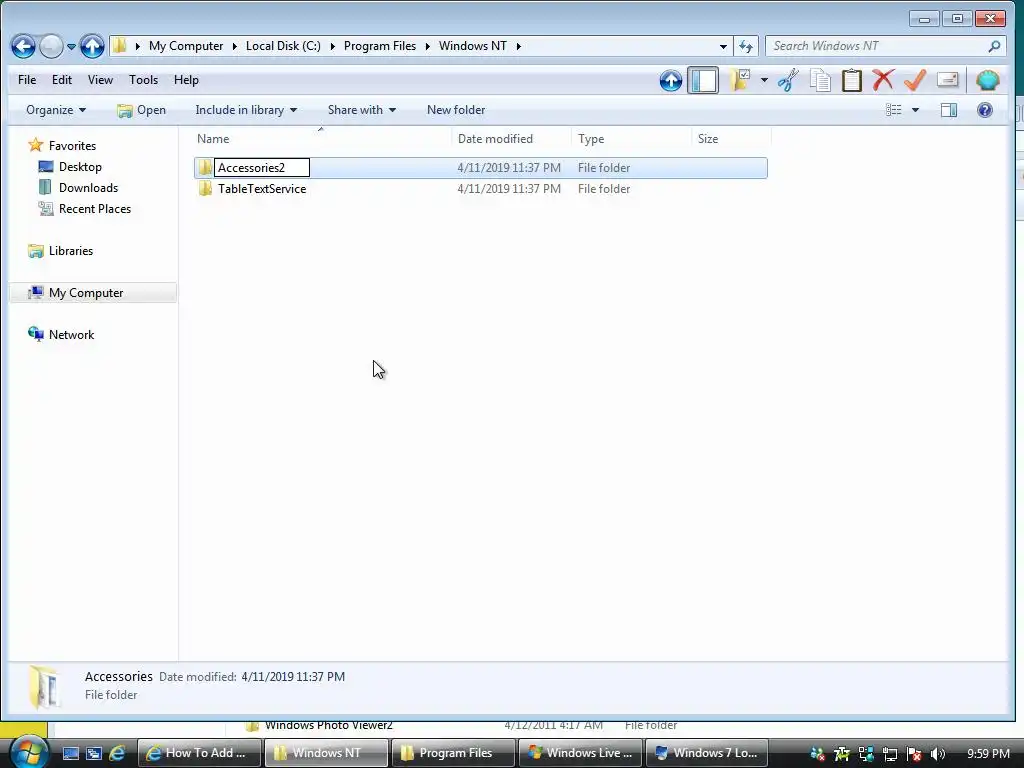Click the volume speaker tray icon

938,754
